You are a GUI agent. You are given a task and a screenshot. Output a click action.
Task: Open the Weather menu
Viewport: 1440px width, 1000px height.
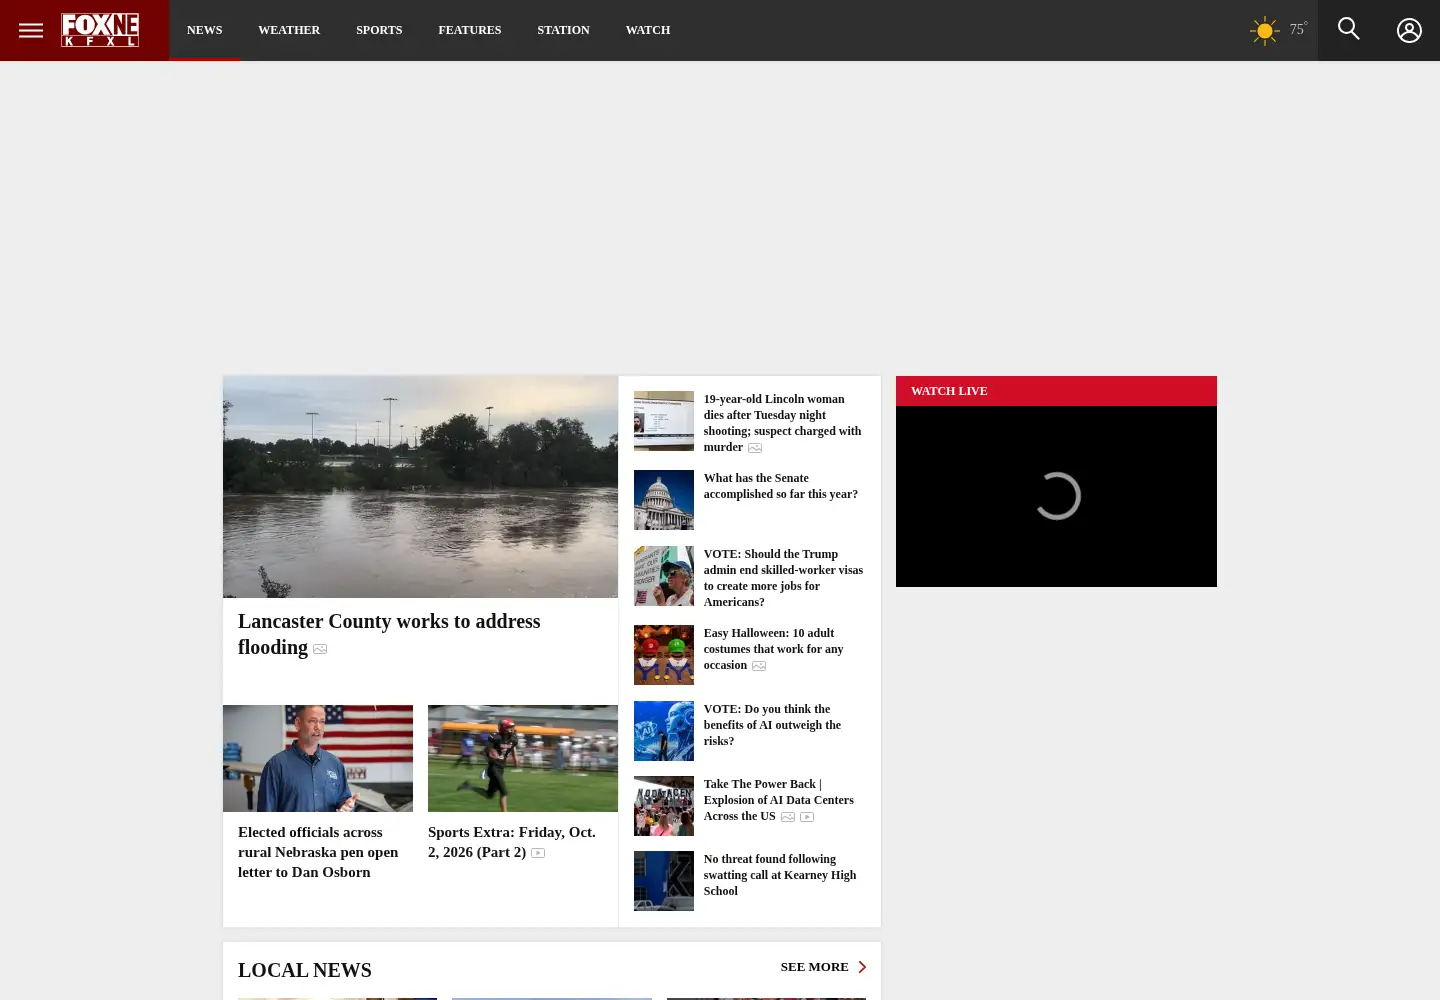pos(289,30)
